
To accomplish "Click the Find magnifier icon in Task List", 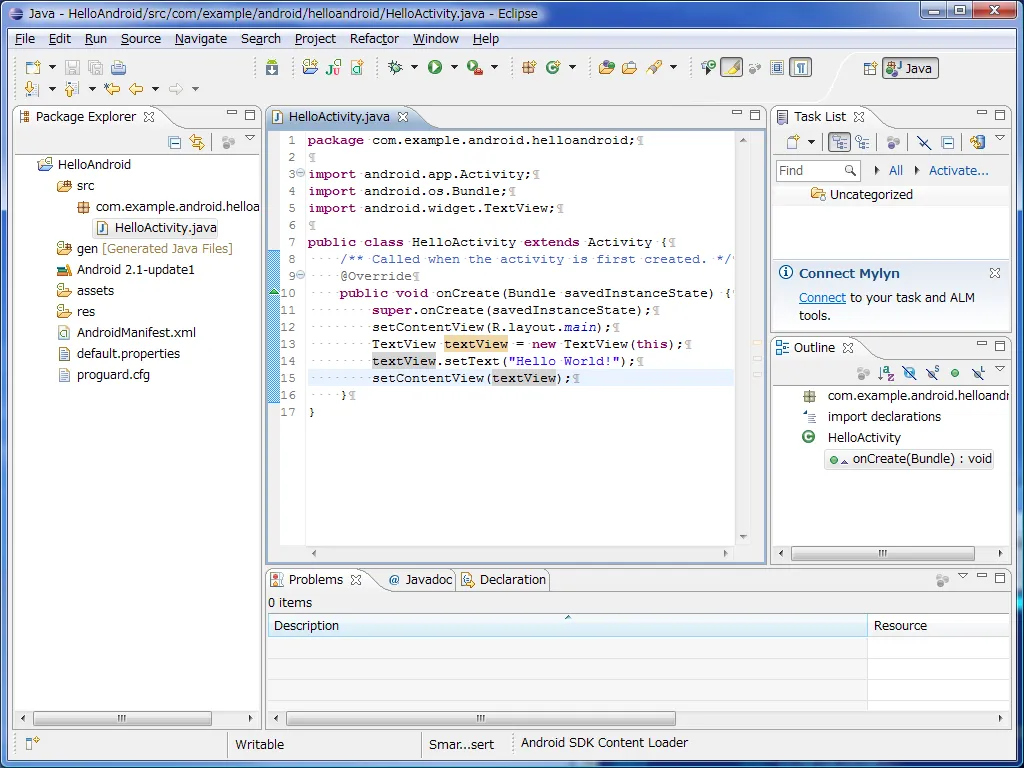I will coord(850,170).
